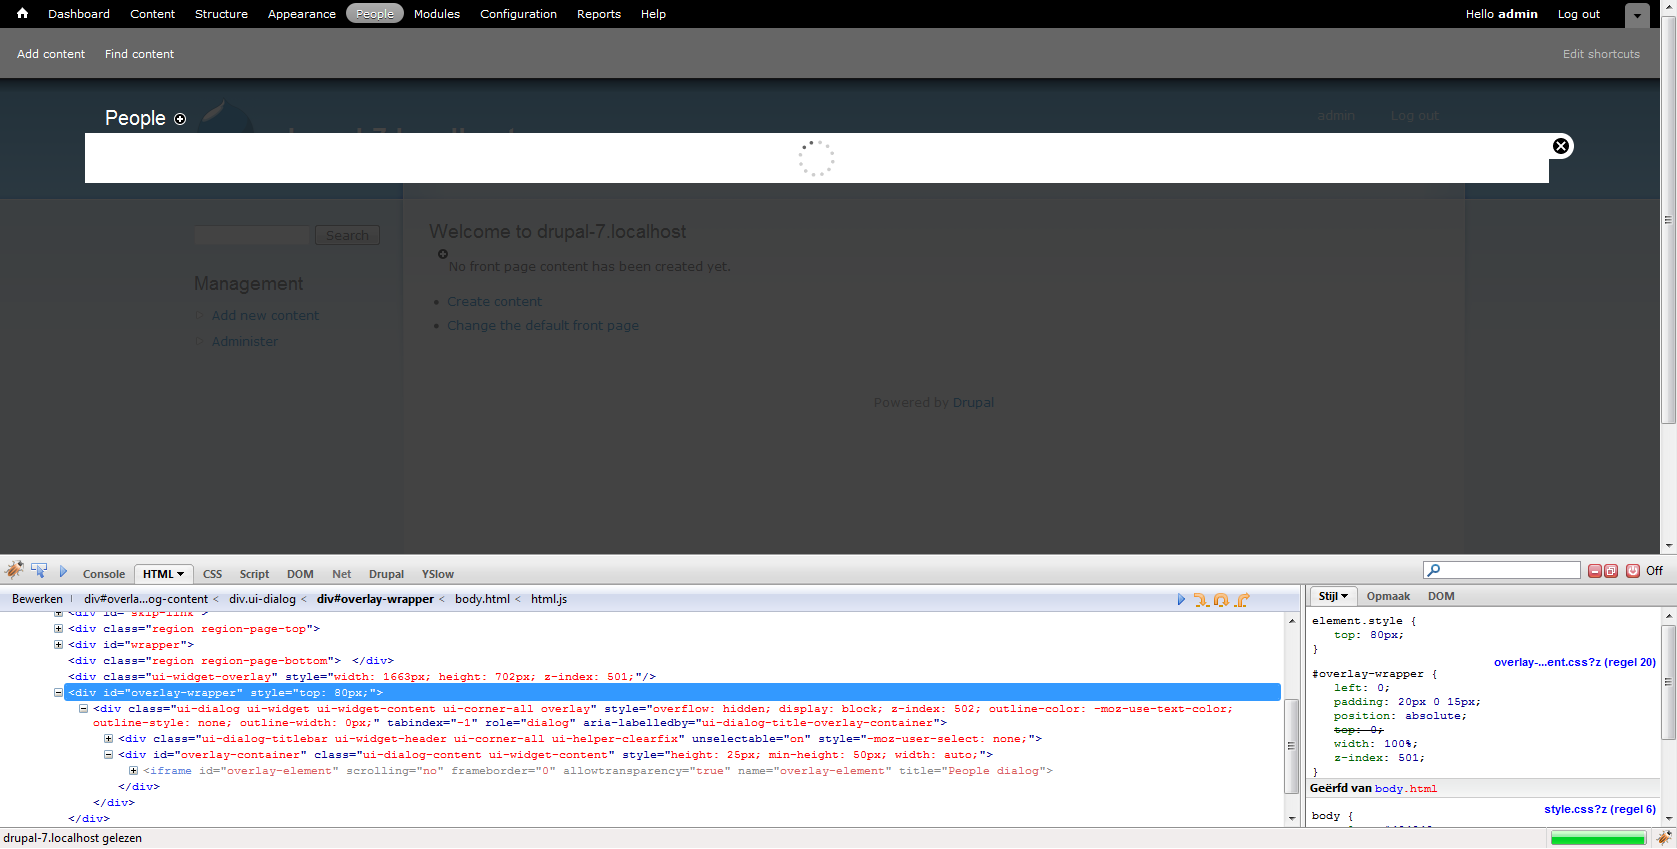Click the Firebug step over icon

[x=1221, y=600]
